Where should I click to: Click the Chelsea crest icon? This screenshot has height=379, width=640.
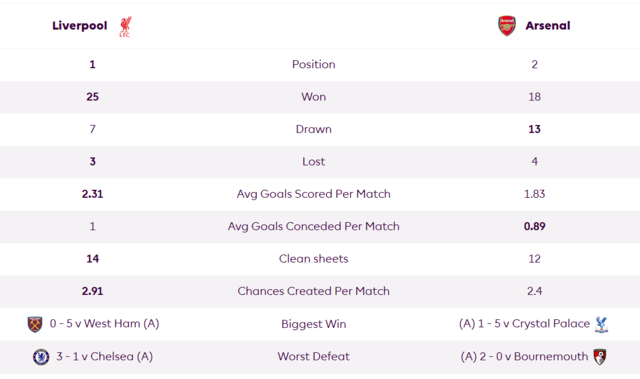(x=41, y=357)
